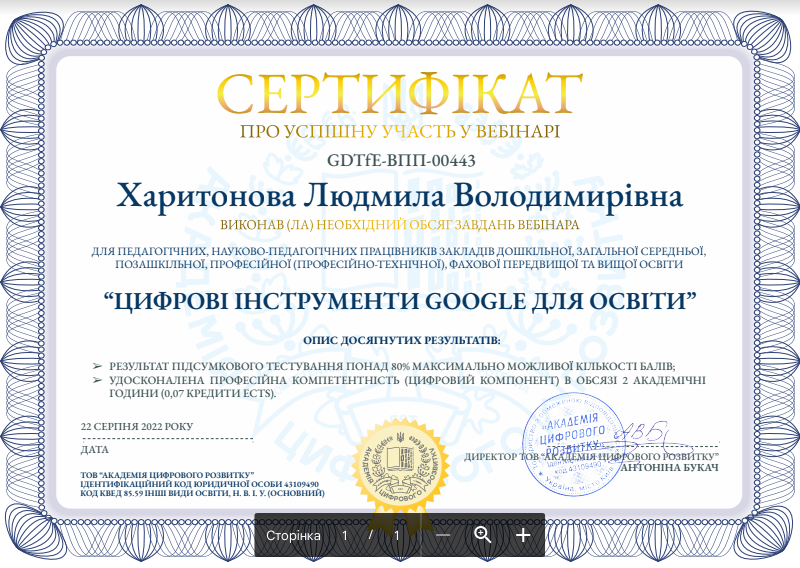Click 'ВИКОНАВ (ЛА) НЕОБХІДНИЙ ОБСЯГ ЗАВДАНЬ ВЕБІНАРА'
Image resolution: width=800 pixels, height=568 pixels.
click(399, 225)
